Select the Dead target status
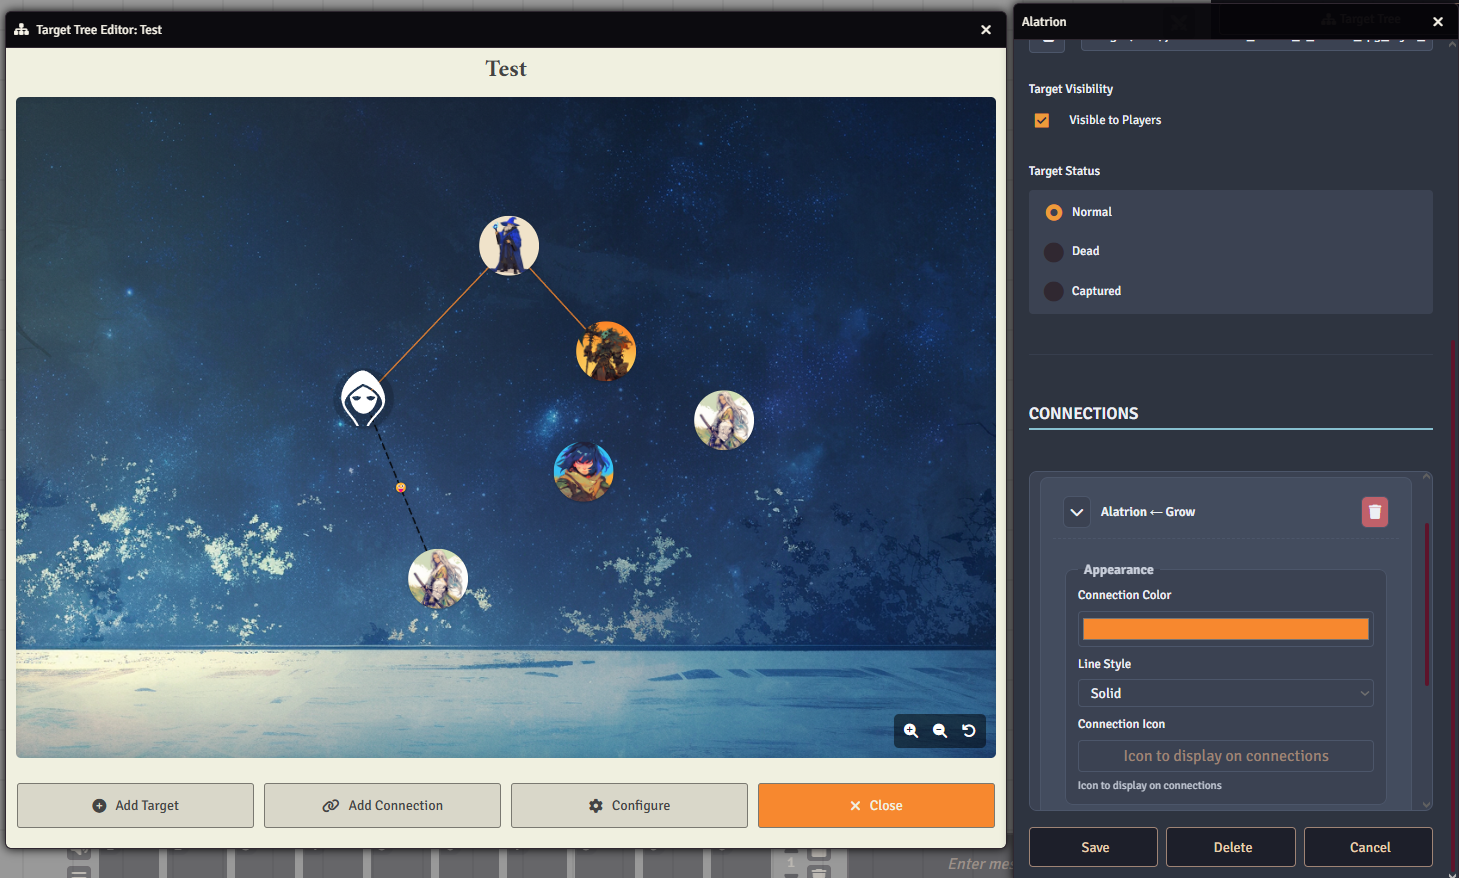 pos(1054,252)
